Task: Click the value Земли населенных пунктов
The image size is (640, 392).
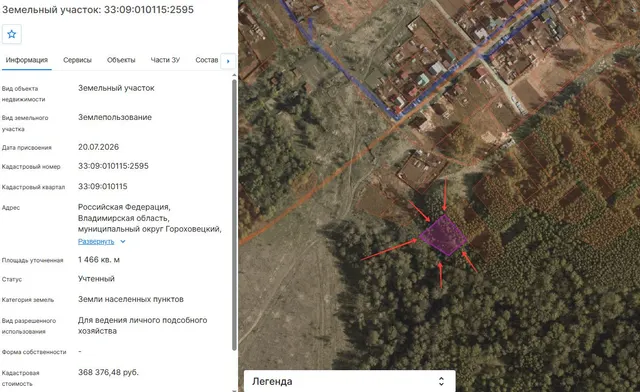Action: [131, 299]
